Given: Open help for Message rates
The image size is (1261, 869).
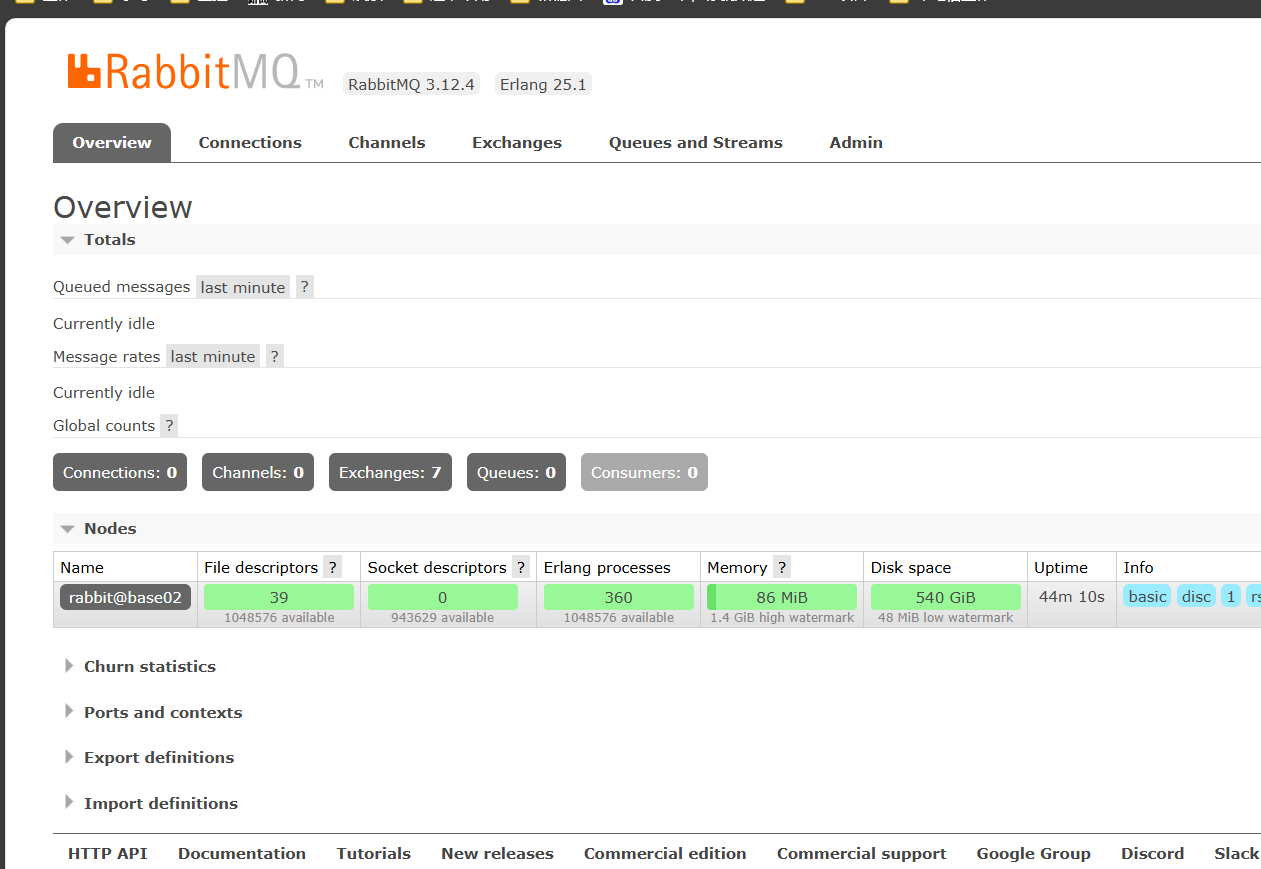Looking at the screenshot, I should click(275, 356).
